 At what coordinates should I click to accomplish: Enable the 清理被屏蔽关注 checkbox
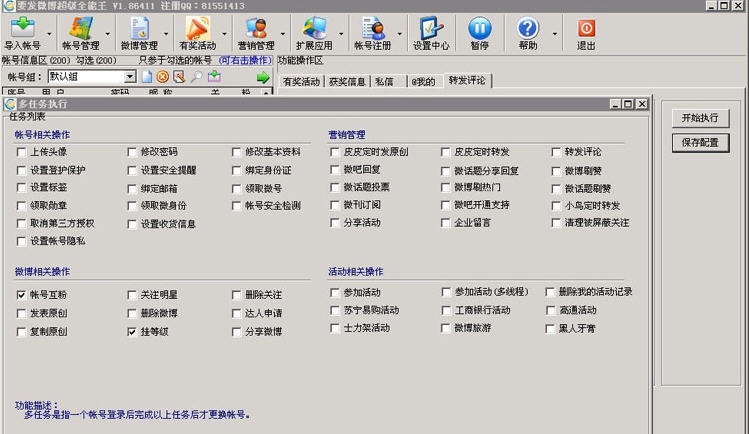coord(556,223)
